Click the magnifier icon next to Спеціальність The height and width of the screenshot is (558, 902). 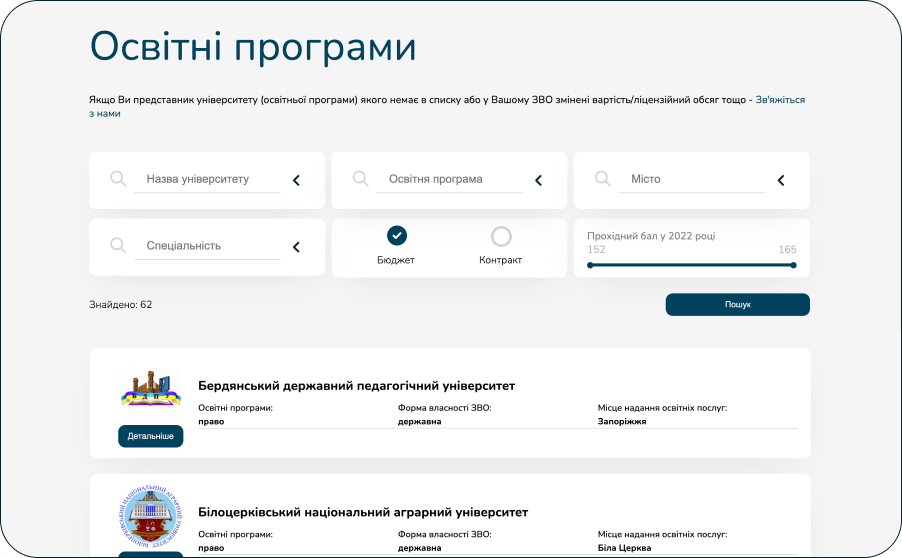118,245
